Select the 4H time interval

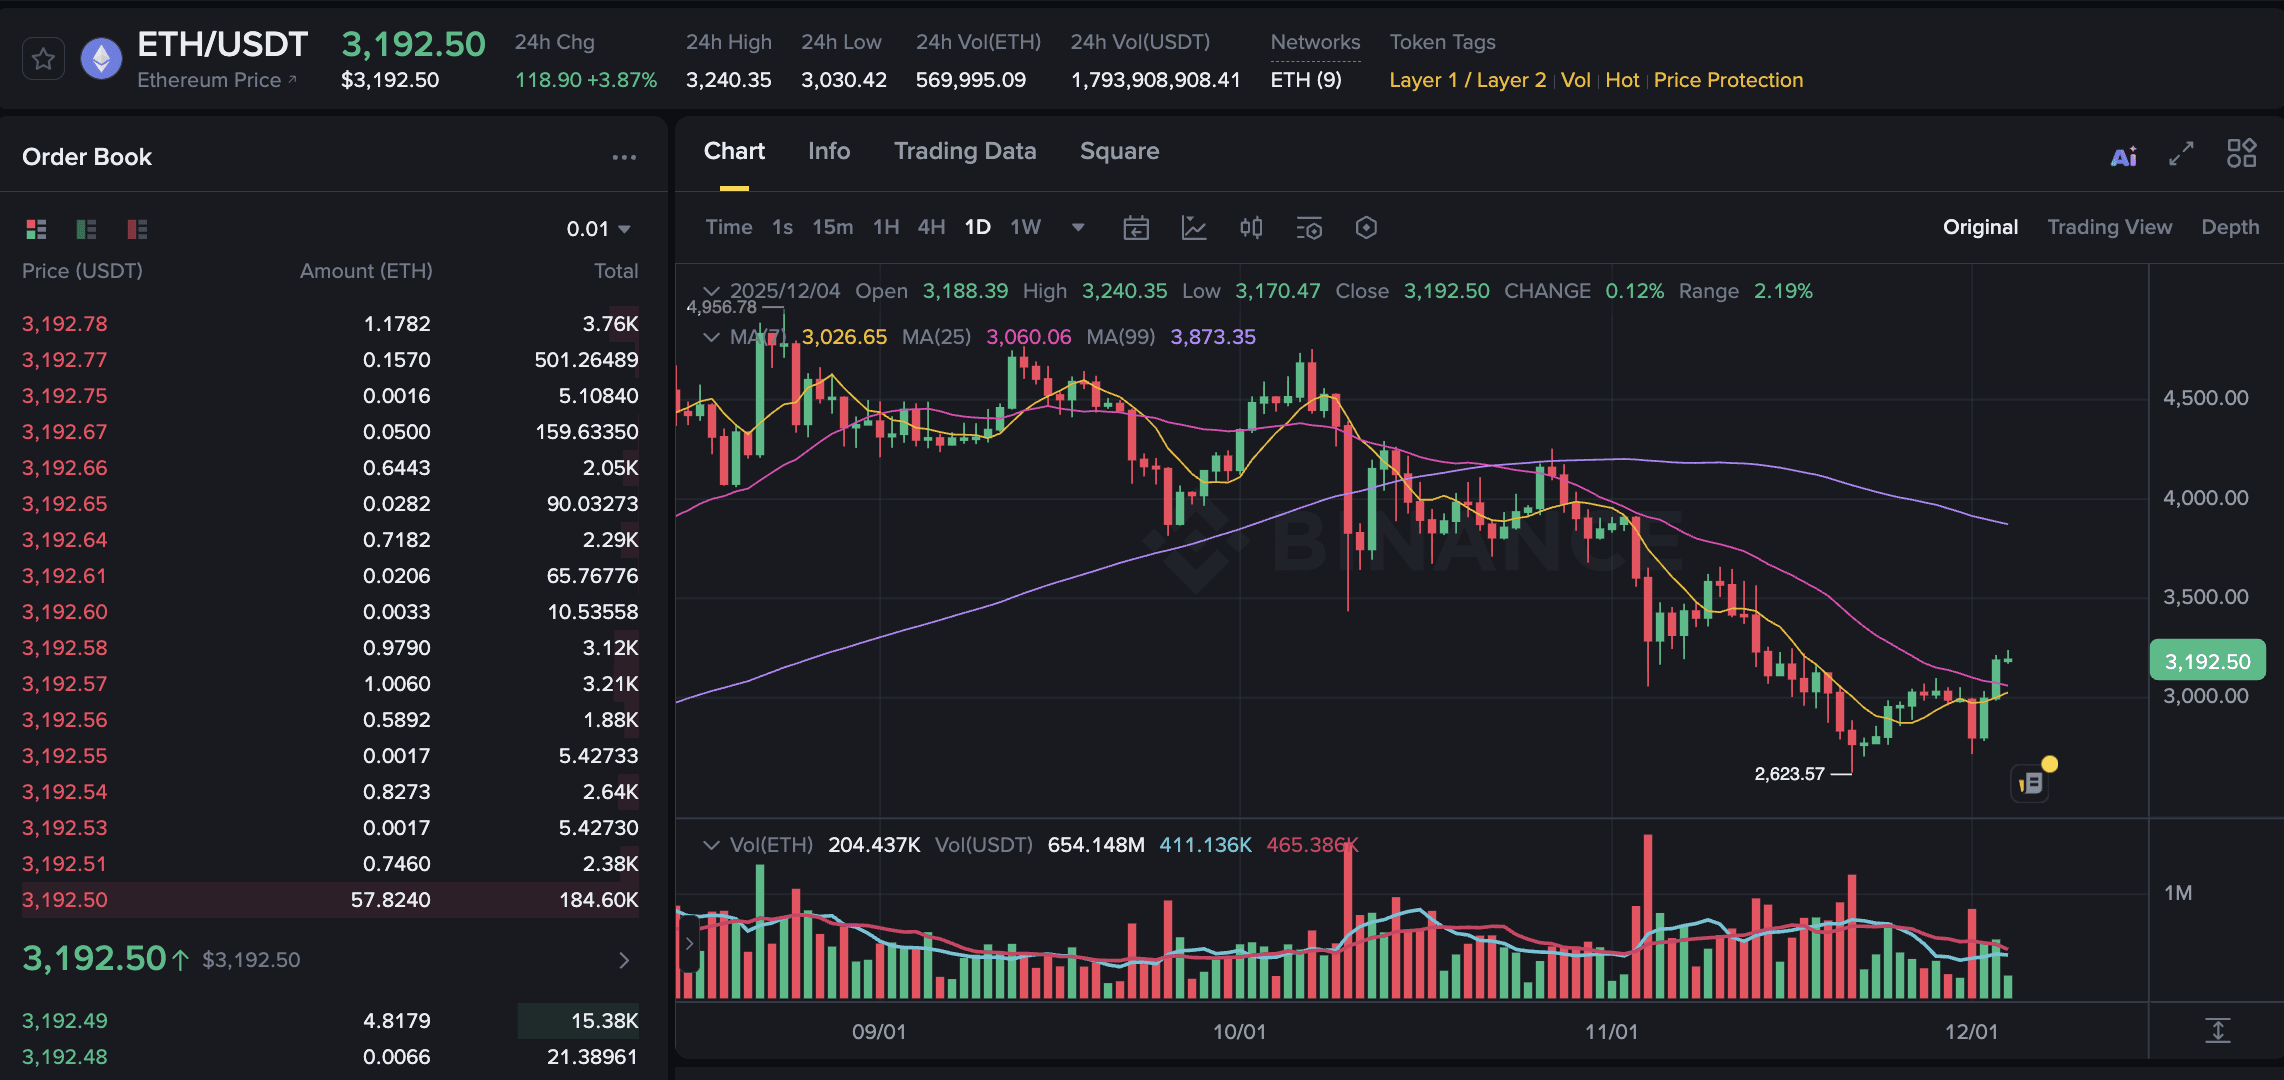(x=931, y=227)
